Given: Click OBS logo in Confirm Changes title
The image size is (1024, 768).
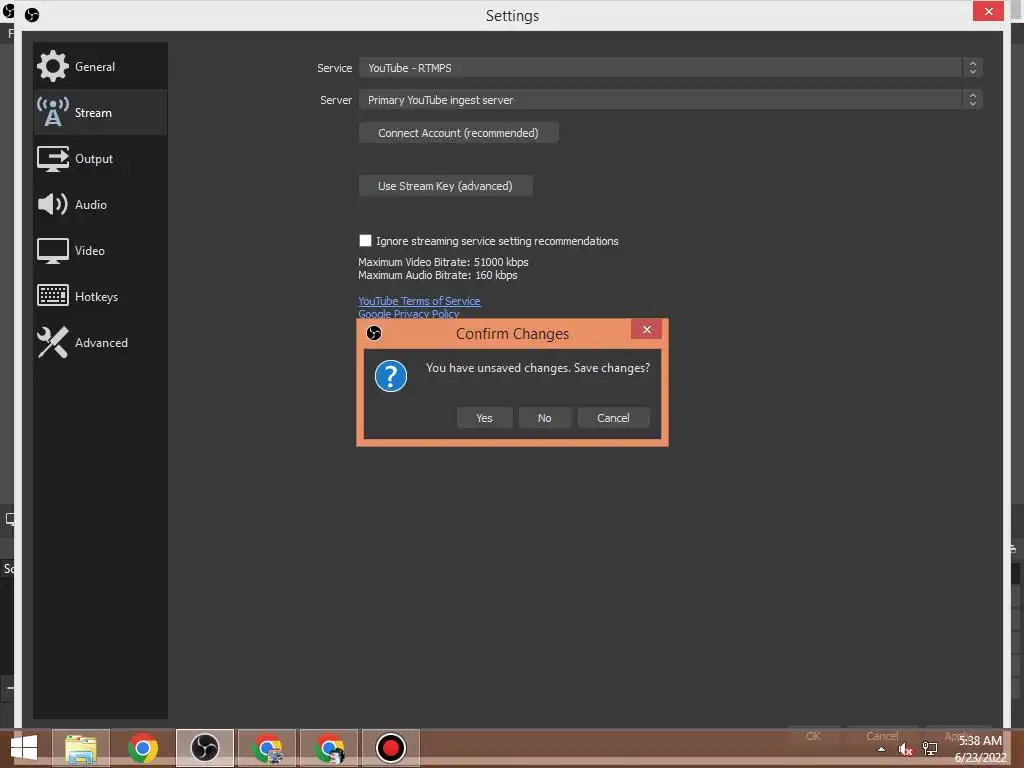Looking at the screenshot, I should pos(374,333).
